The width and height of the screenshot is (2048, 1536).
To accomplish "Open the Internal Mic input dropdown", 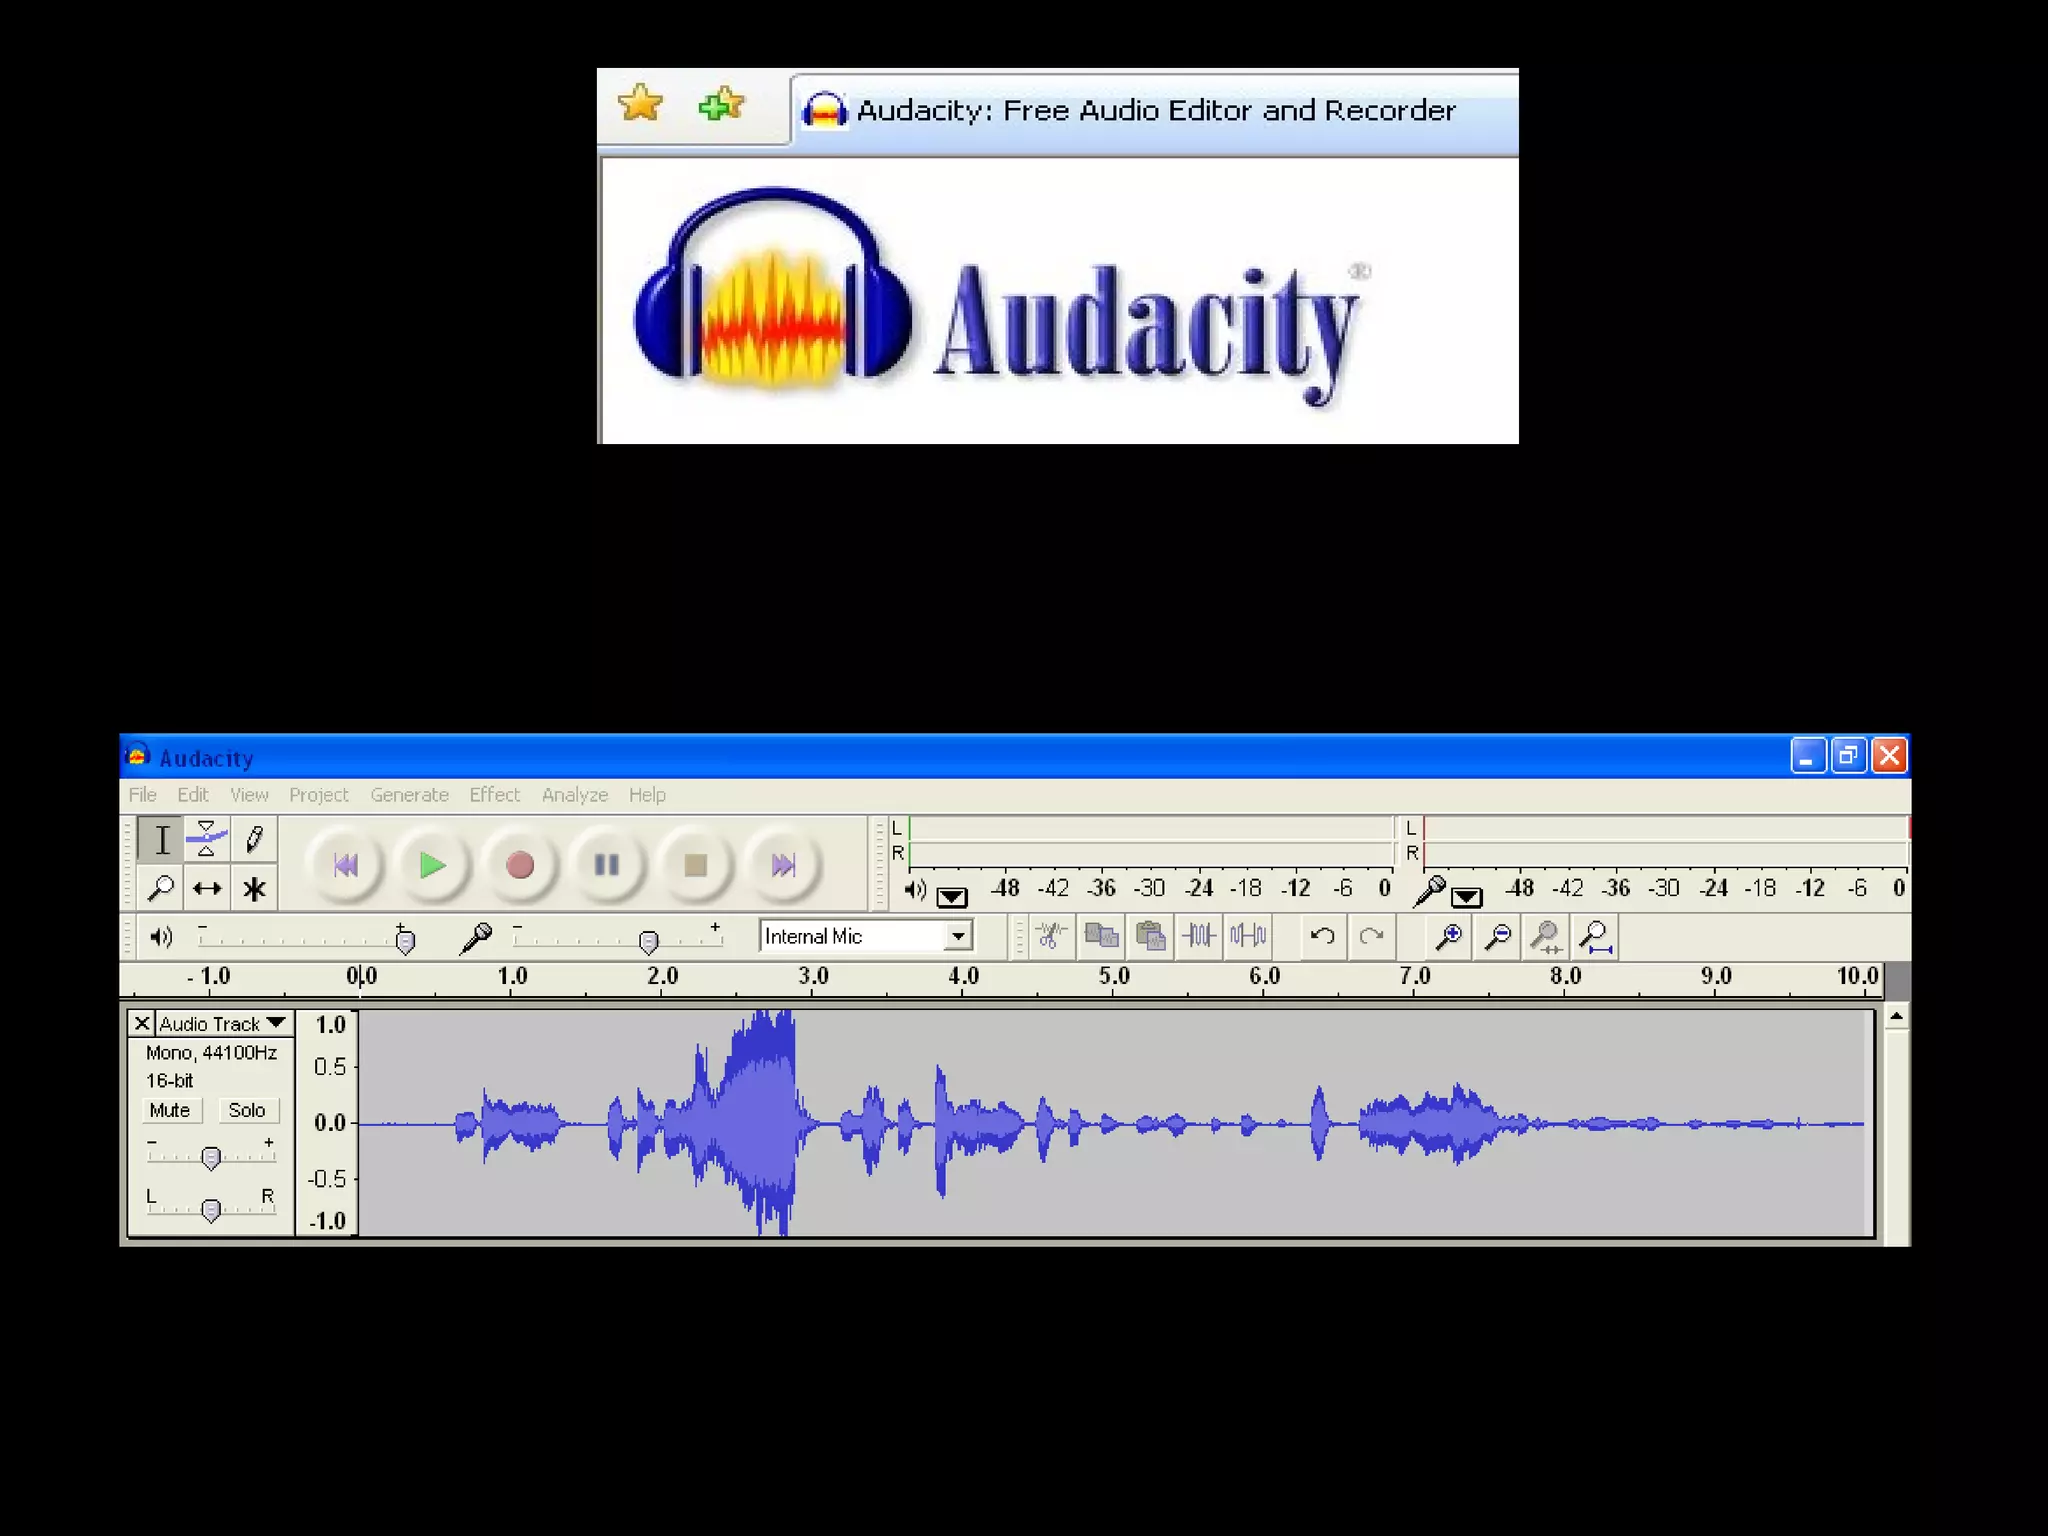I will pos(958,936).
